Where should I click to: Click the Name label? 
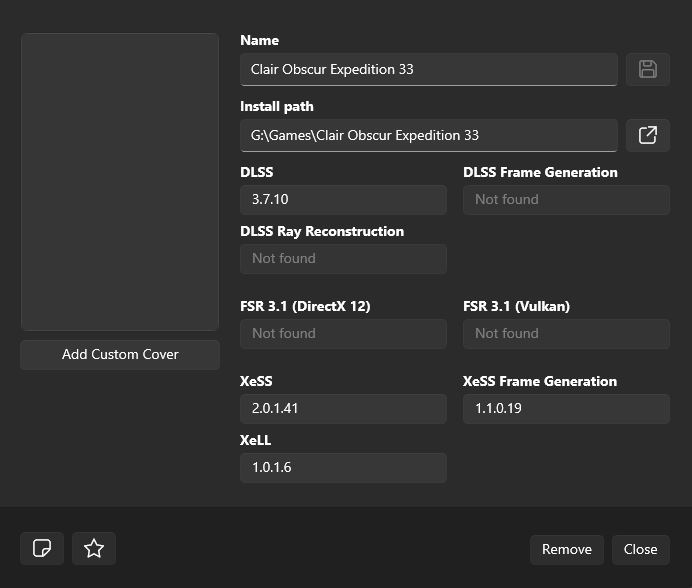[x=260, y=40]
